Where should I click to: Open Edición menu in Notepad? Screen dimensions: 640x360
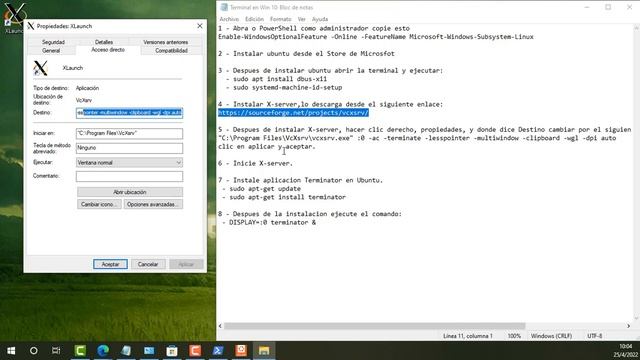tap(254, 19)
